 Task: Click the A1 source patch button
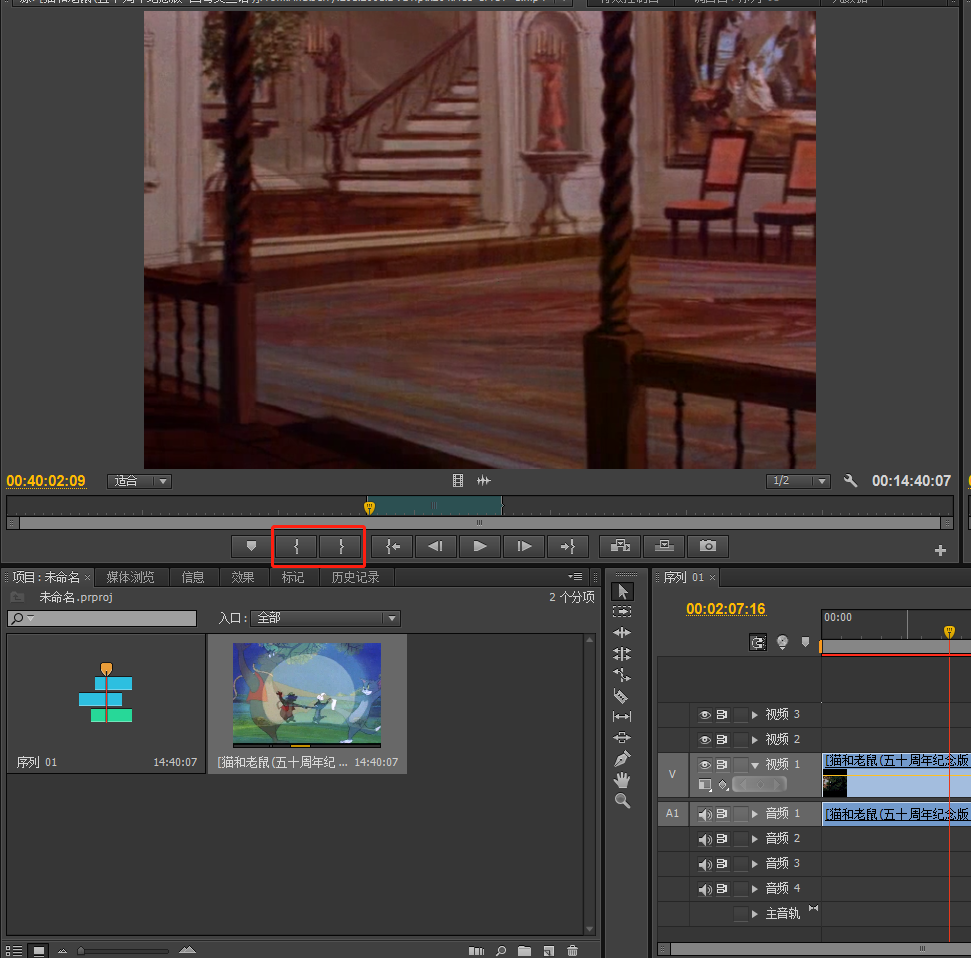(x=673, y=814)
